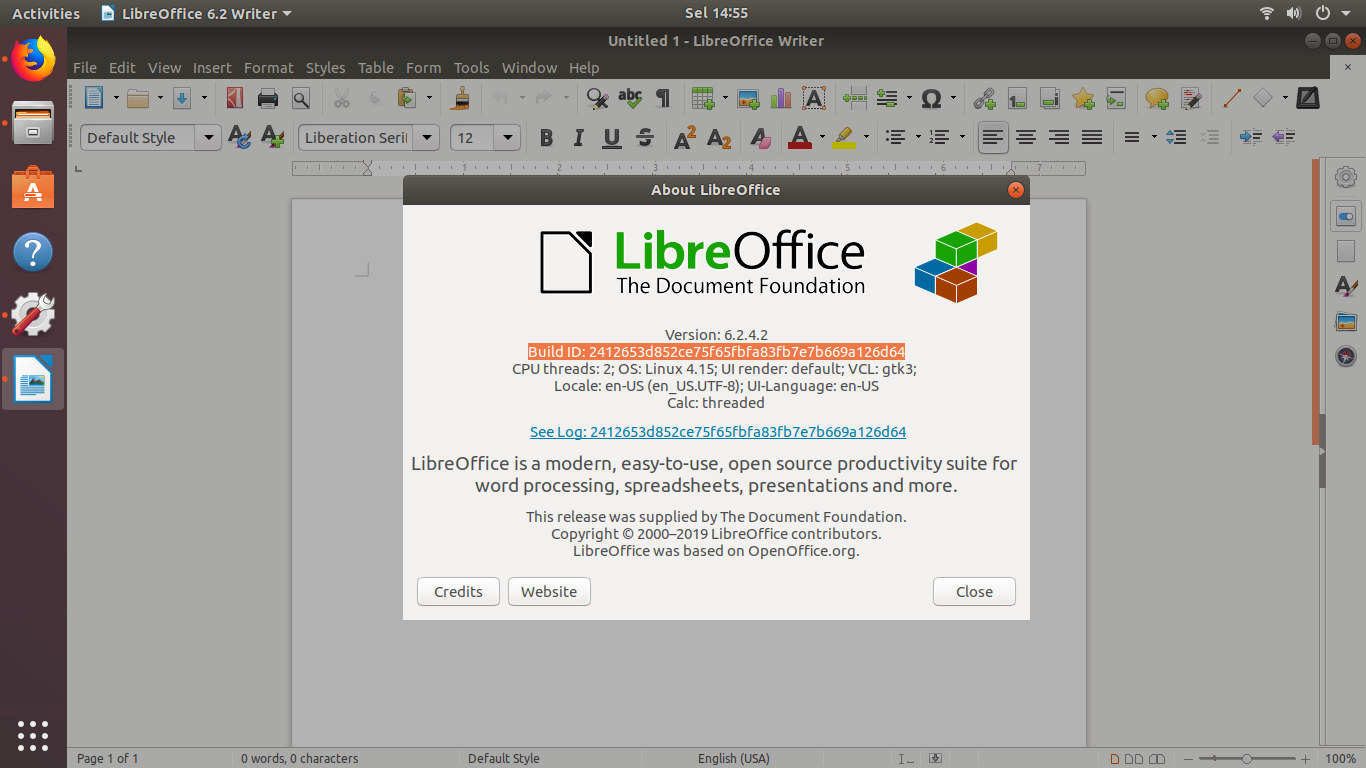Toggle Print Preview icon
This screenshot has height=768, width=1366.
300,98
